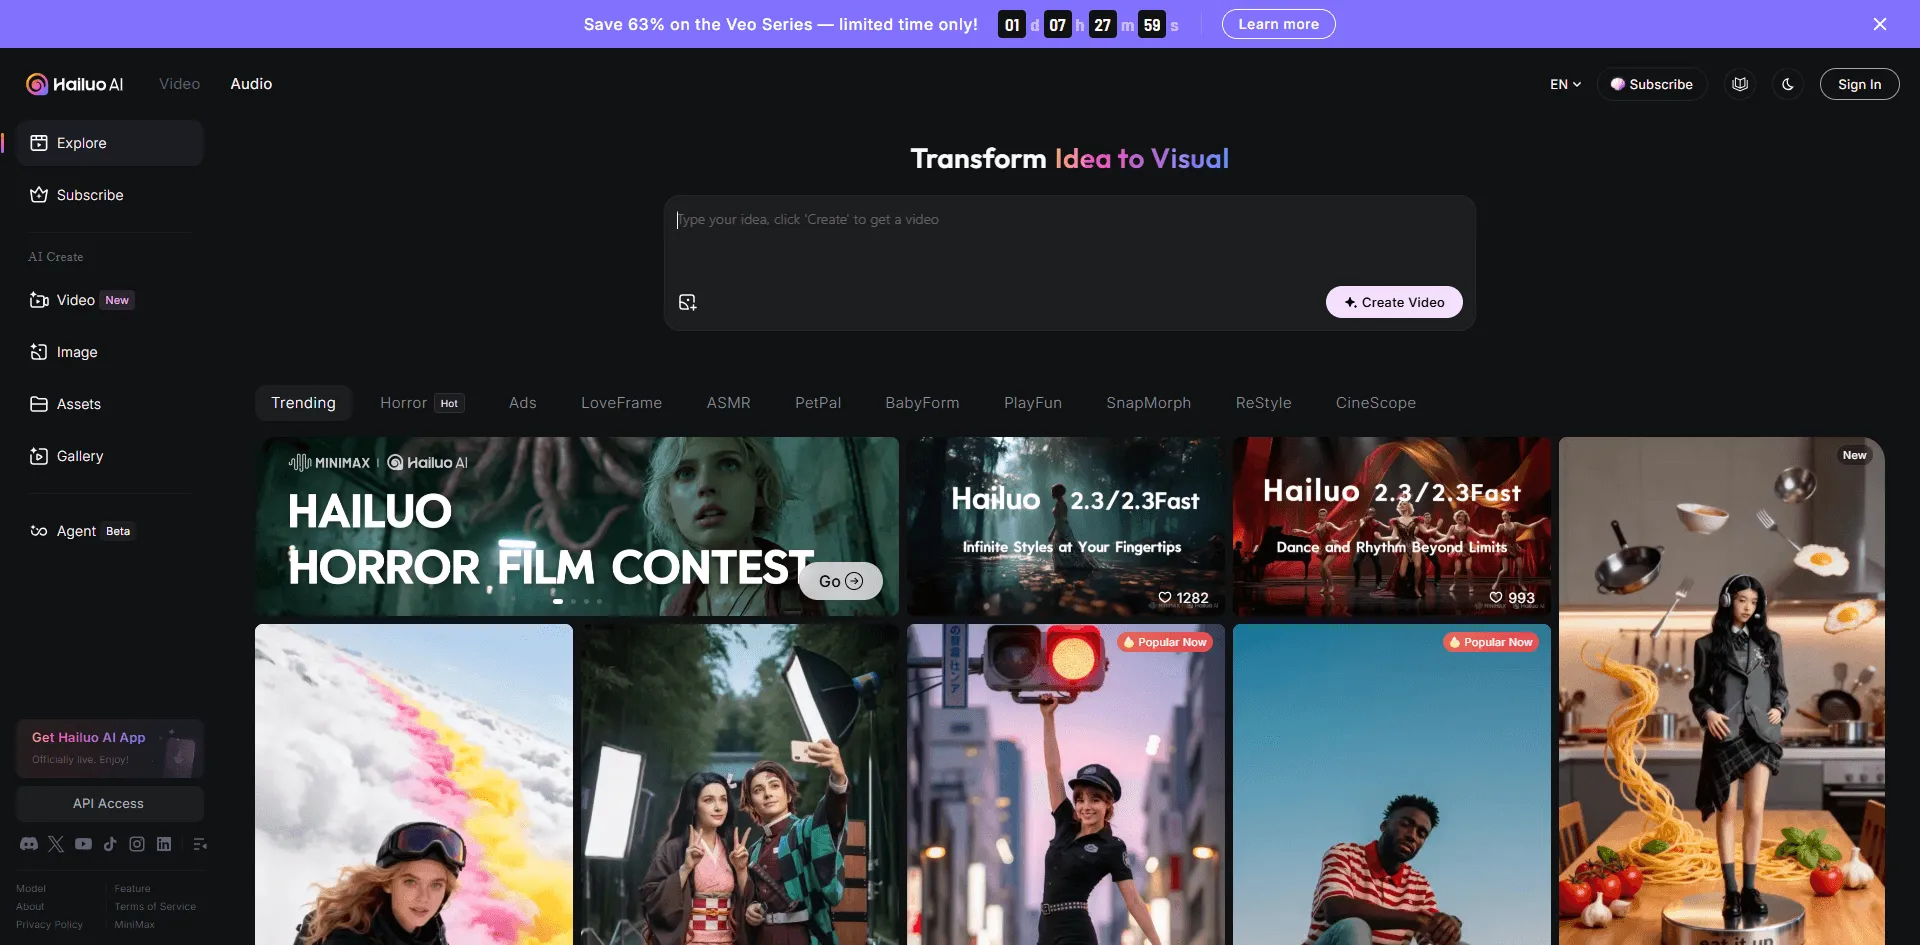Click the Sign In button

pyautogui.click(x=1859, y=84)
